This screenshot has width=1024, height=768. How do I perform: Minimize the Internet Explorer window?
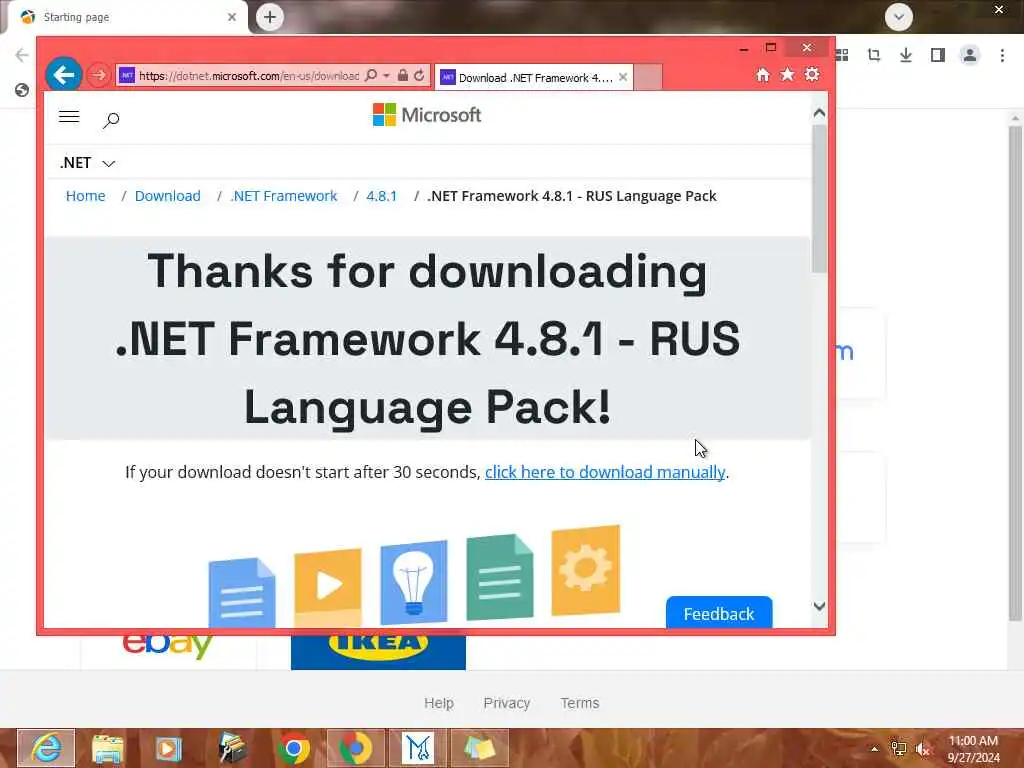click(744, 48)
